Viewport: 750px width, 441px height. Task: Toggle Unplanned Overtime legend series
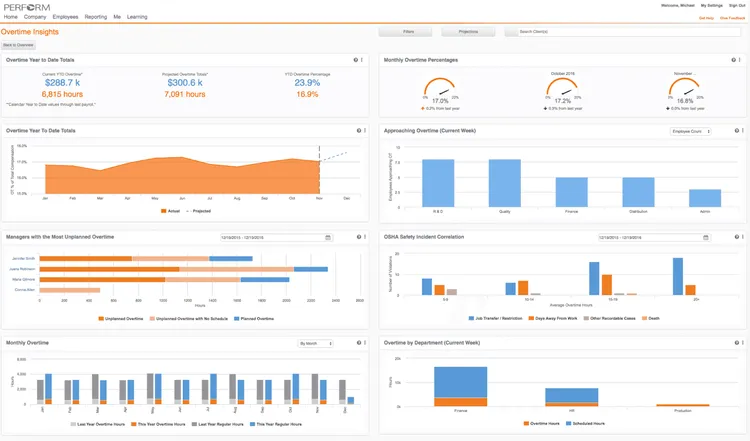coord(101,319)
